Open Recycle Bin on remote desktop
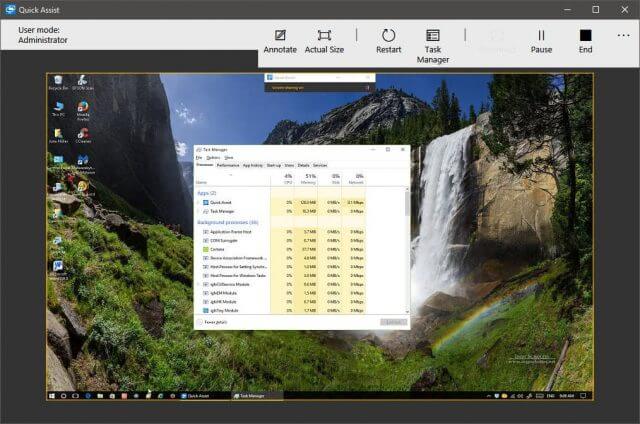Screen dimensions: 640x424 tap(58, 82)
